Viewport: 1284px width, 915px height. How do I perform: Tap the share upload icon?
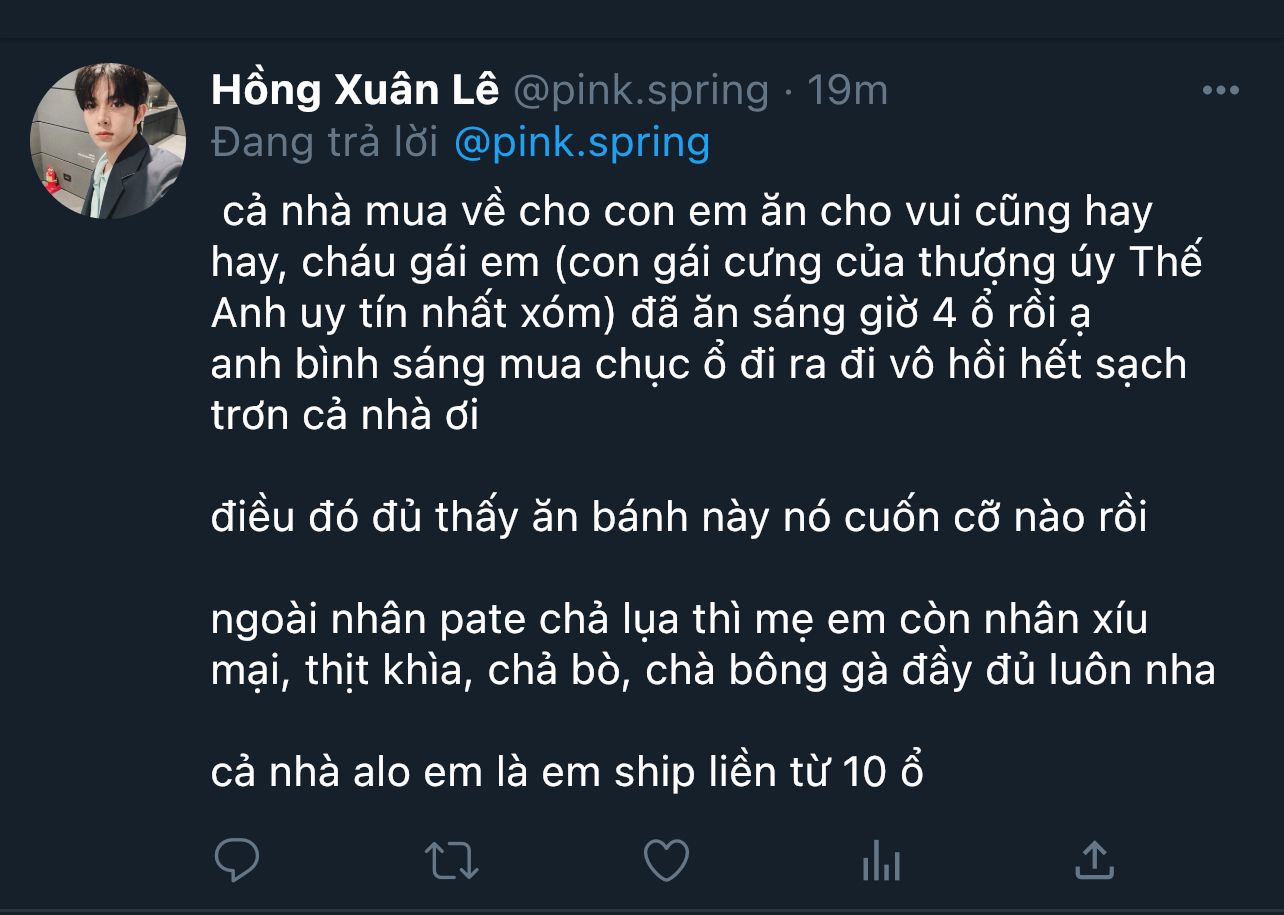pyautogui.click(x=1094, y=860)
